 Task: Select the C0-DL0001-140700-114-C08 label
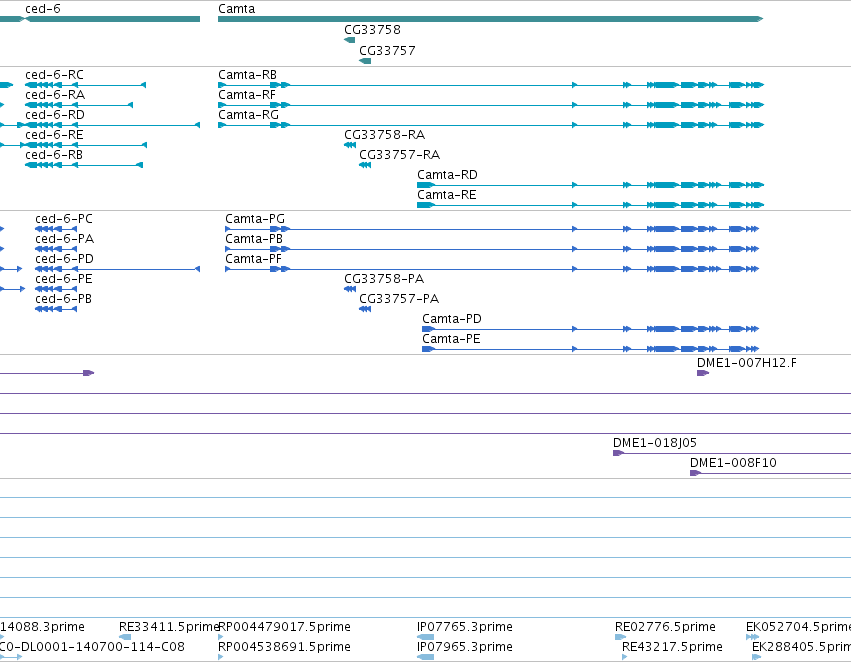tap(92, 647)
